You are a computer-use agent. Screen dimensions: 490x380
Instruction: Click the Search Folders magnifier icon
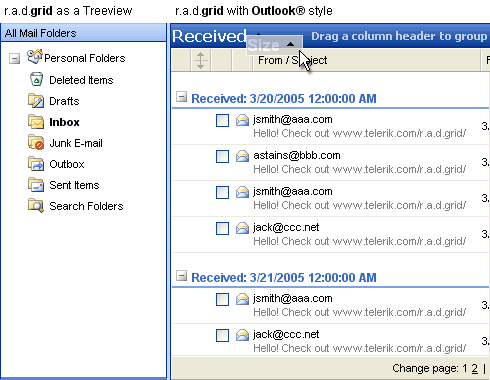36,206
